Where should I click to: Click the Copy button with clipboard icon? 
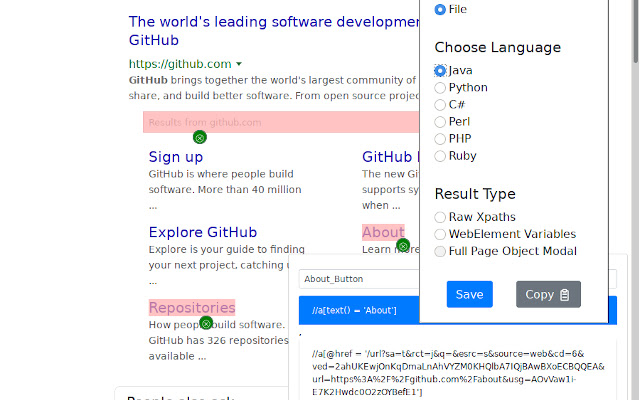point(548,294)
